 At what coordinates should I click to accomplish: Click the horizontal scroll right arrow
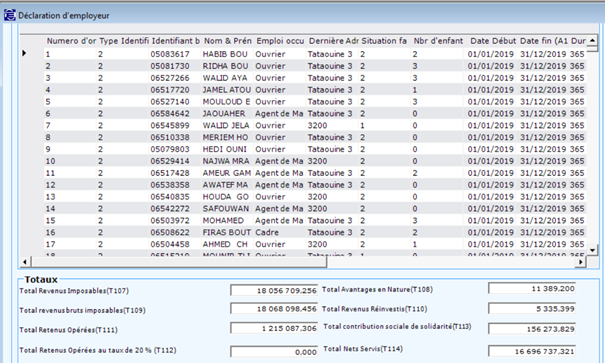(x=581, y=262)
